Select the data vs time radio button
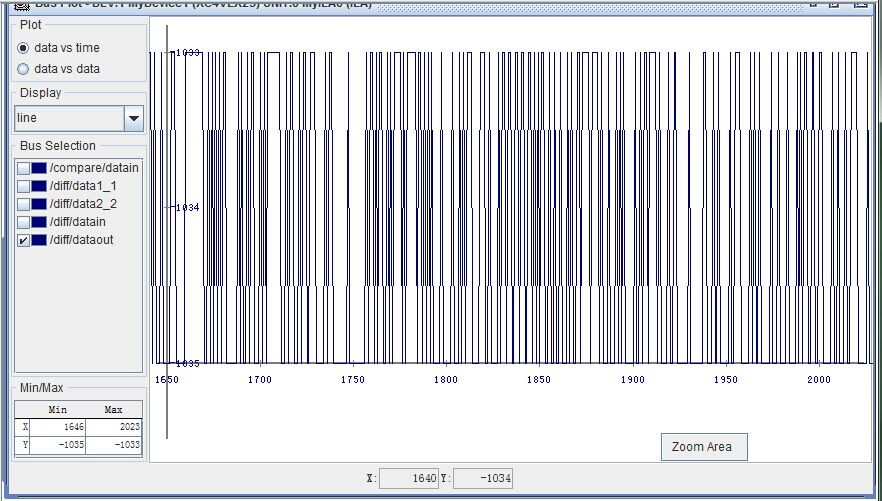This screenshot has height=501, width=882. pos(23,48)
